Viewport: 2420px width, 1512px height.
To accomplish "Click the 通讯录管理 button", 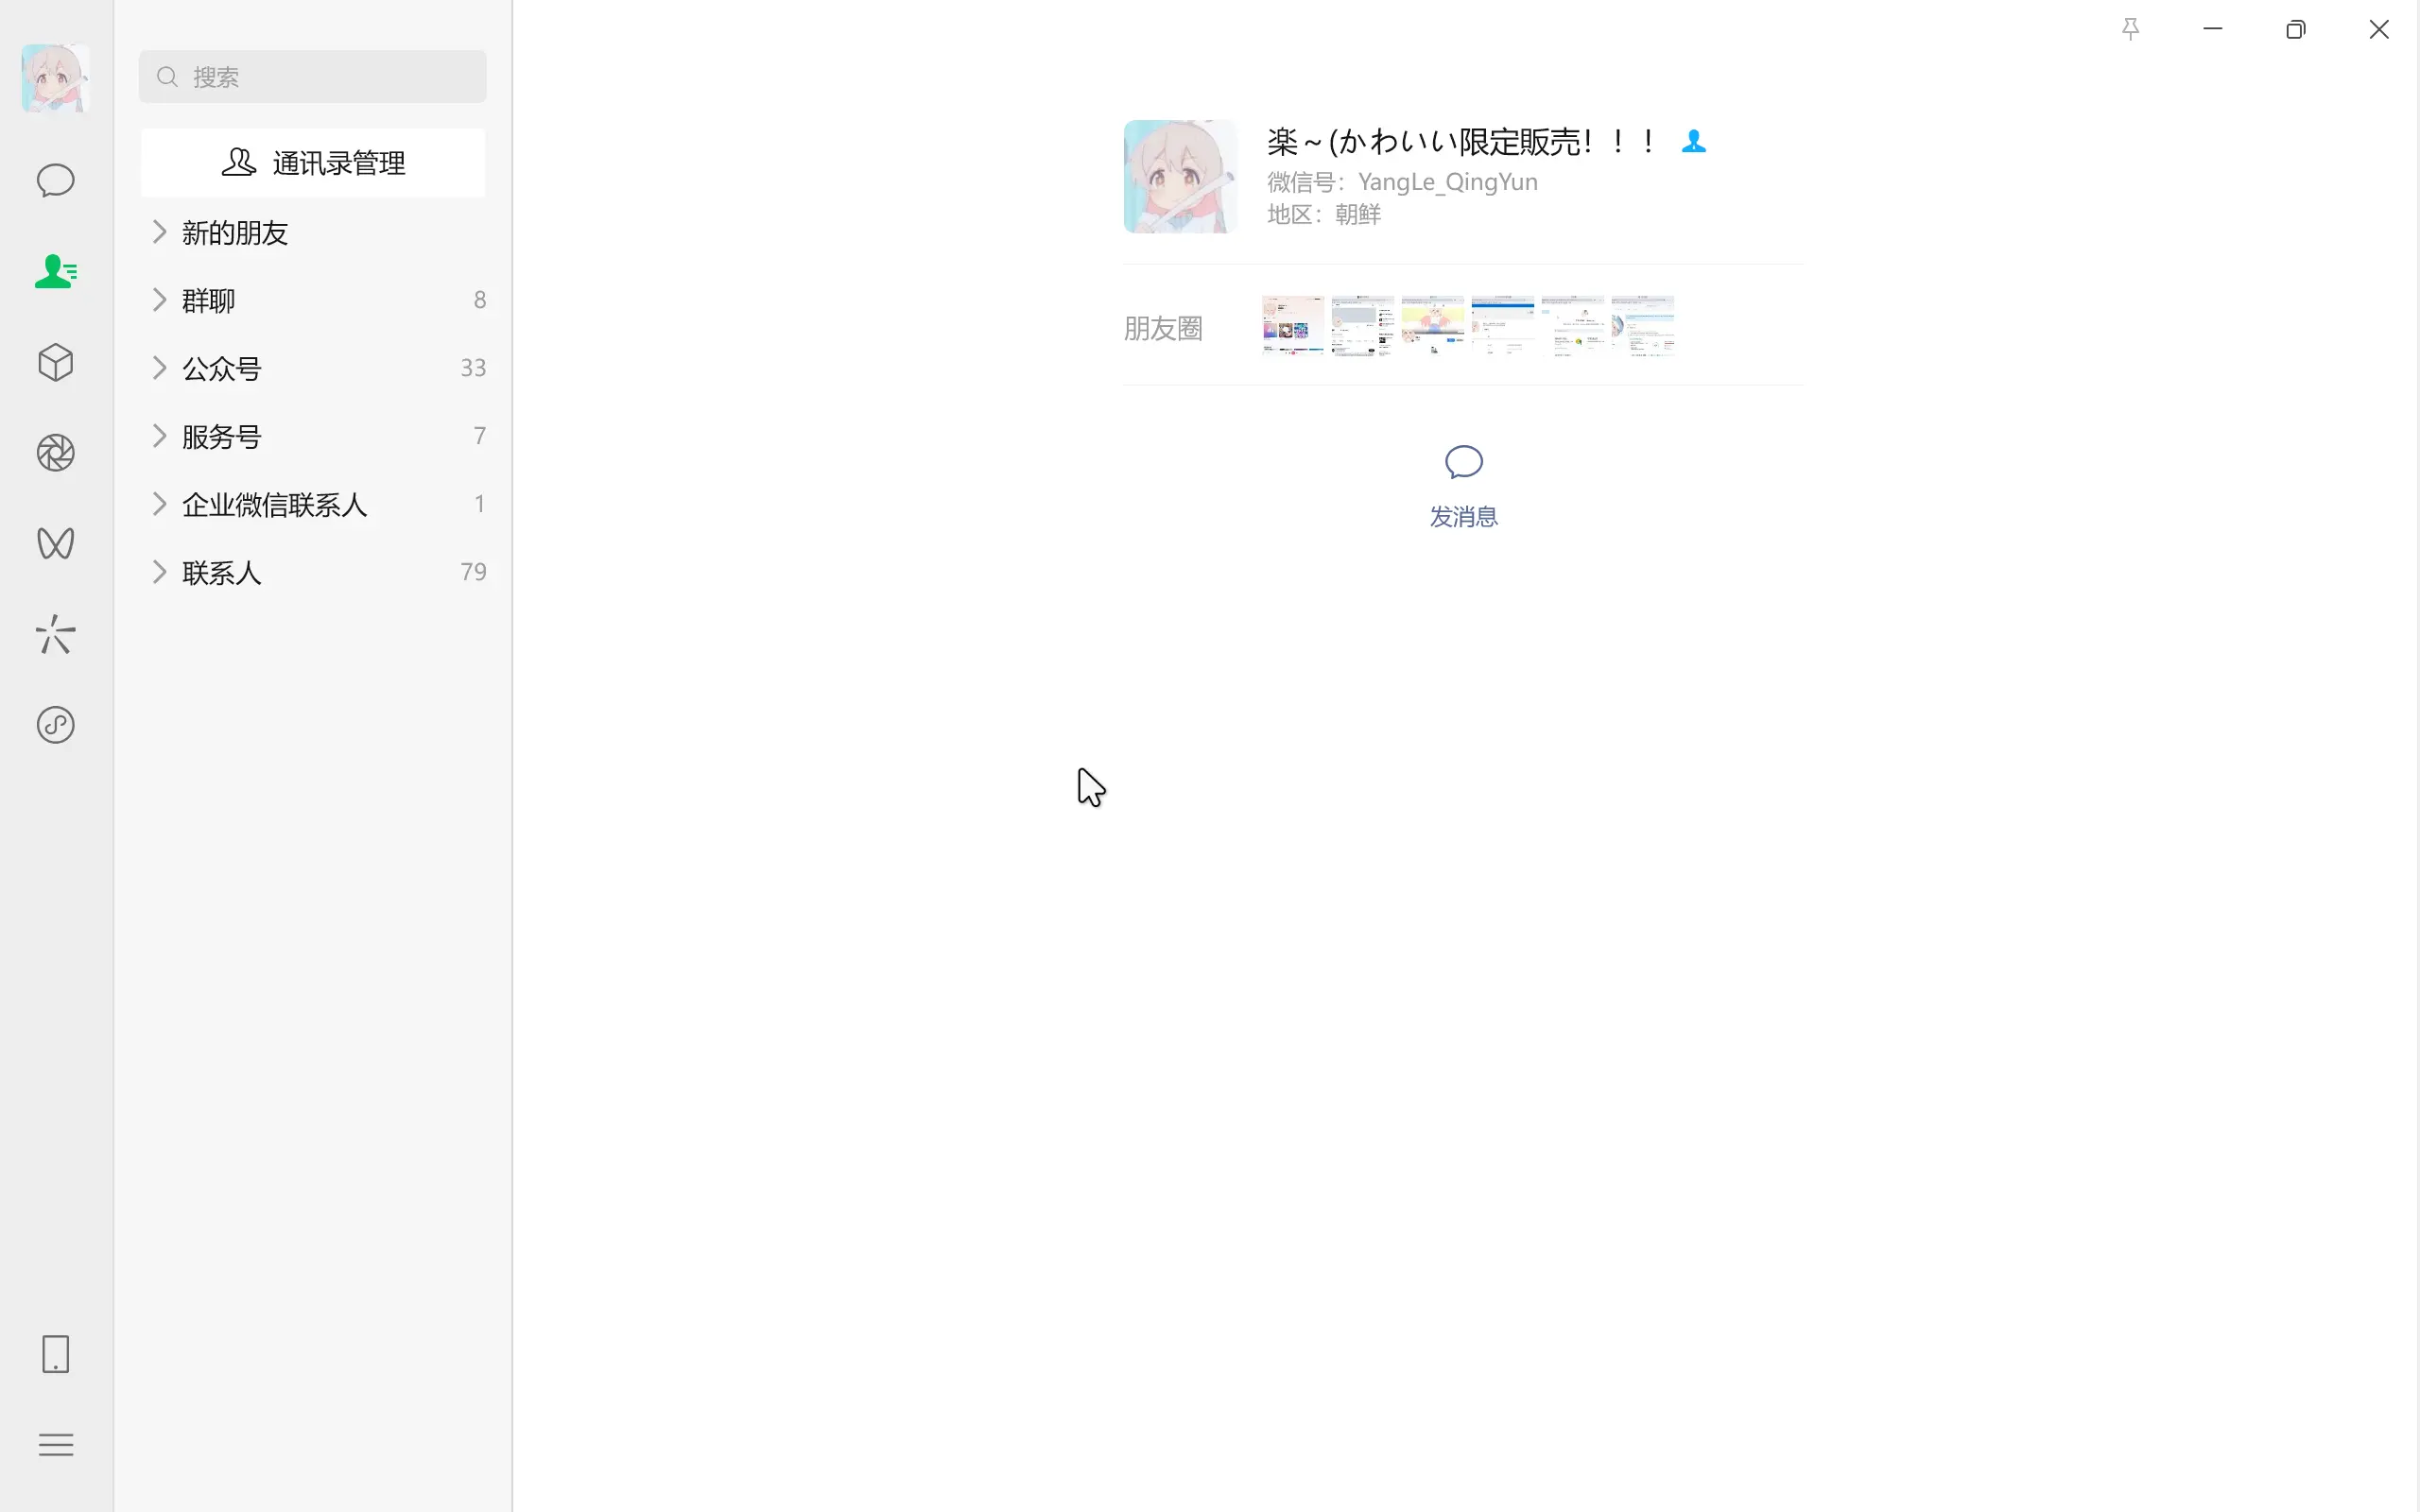I will click(x=313, y=162).
